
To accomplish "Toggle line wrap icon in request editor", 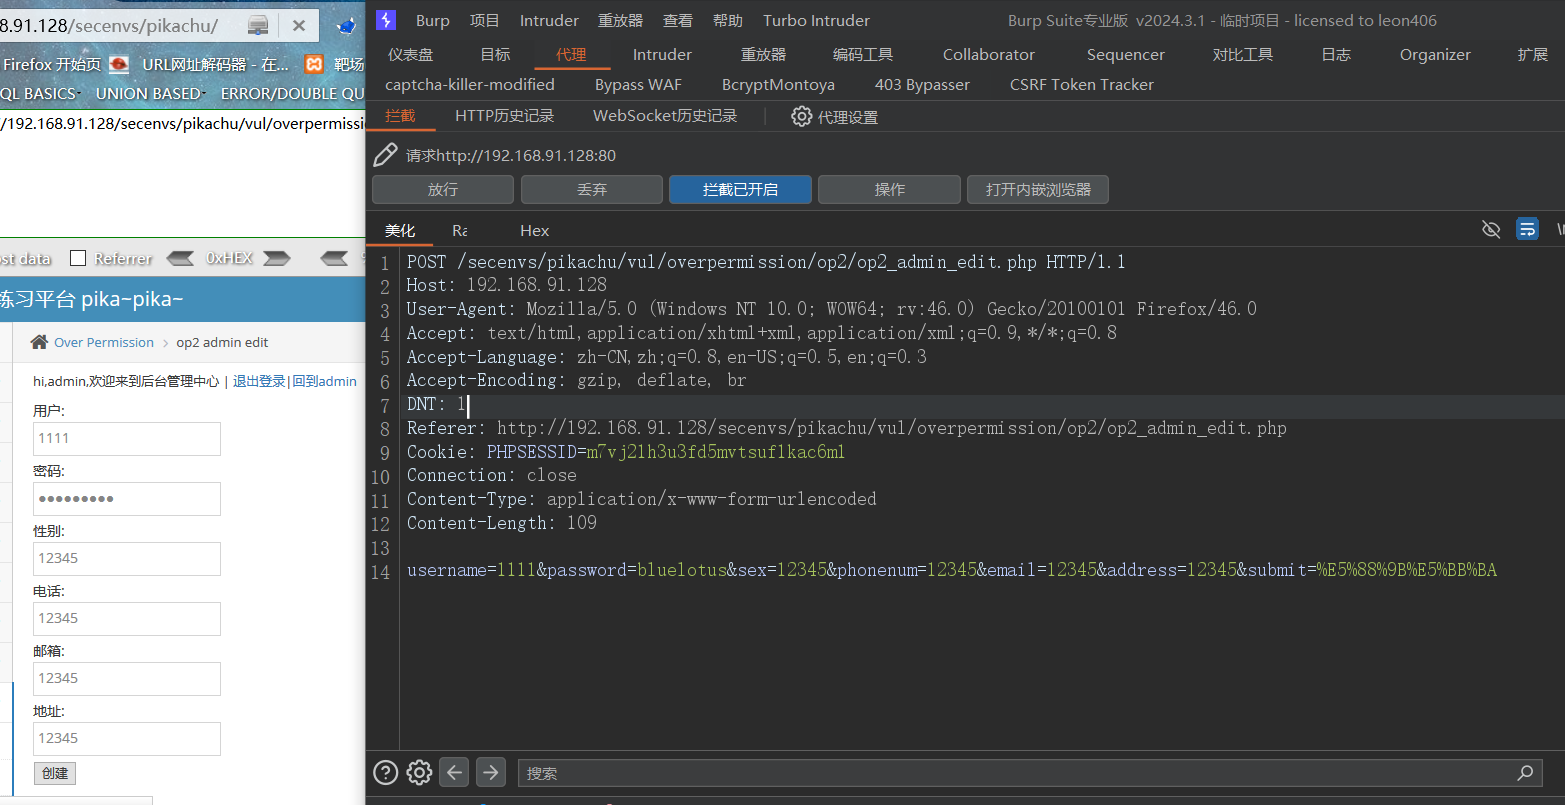I will tap(1527, 230).
